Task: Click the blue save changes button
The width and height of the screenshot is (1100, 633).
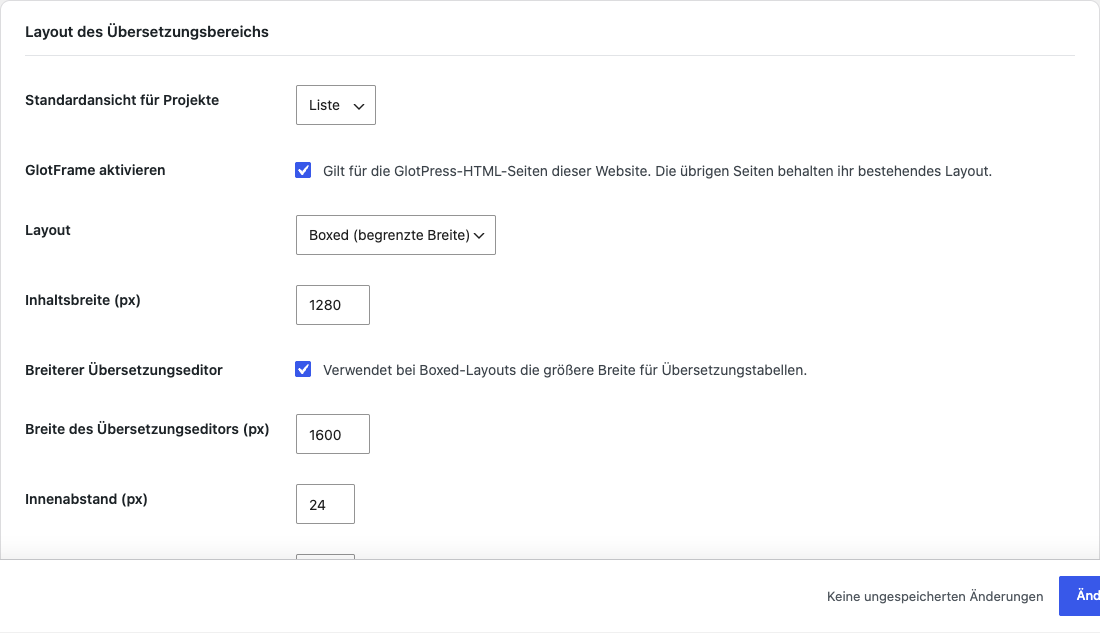Action: click(1080, 596)
